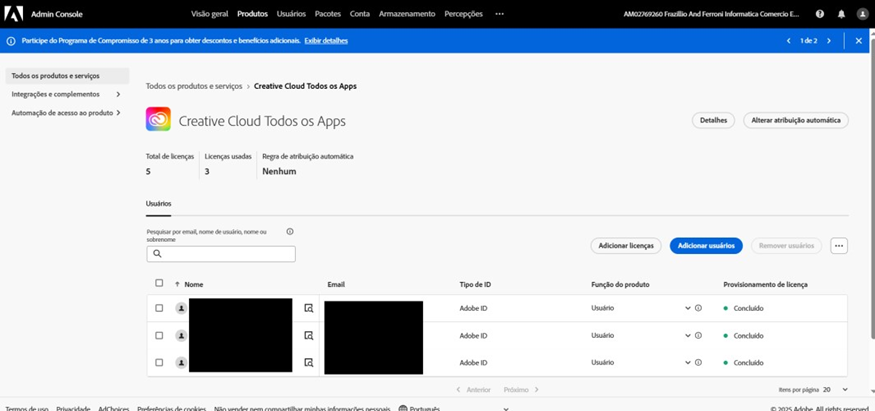Image resolution: width=875 pixels, height=411 pixels.
Task: Tick the third user's checkbox
Action: click(x=159, y=362)
